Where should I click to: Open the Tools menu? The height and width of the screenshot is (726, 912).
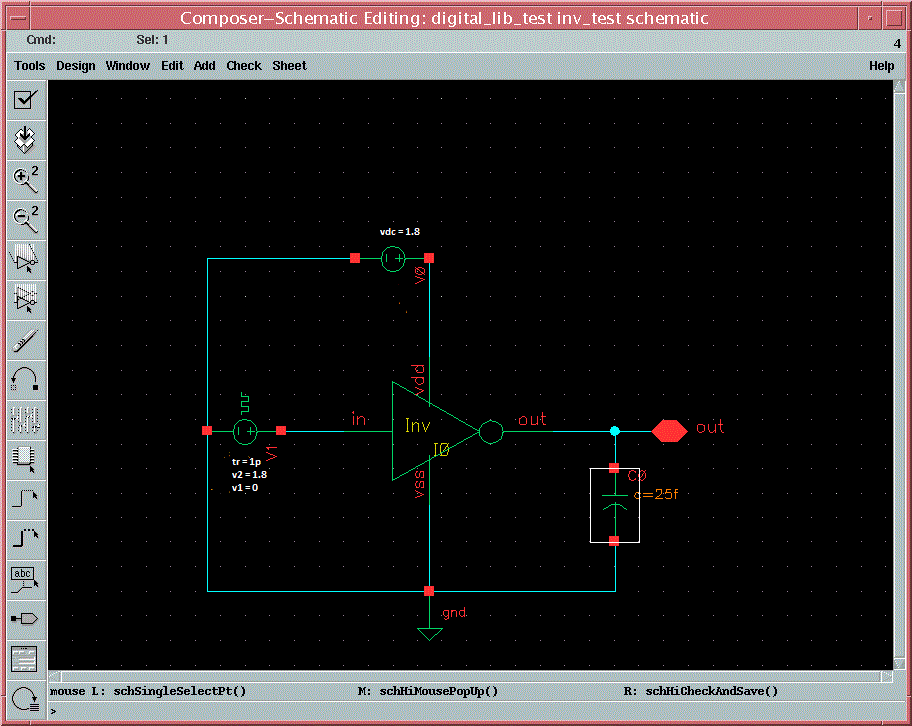30,66
